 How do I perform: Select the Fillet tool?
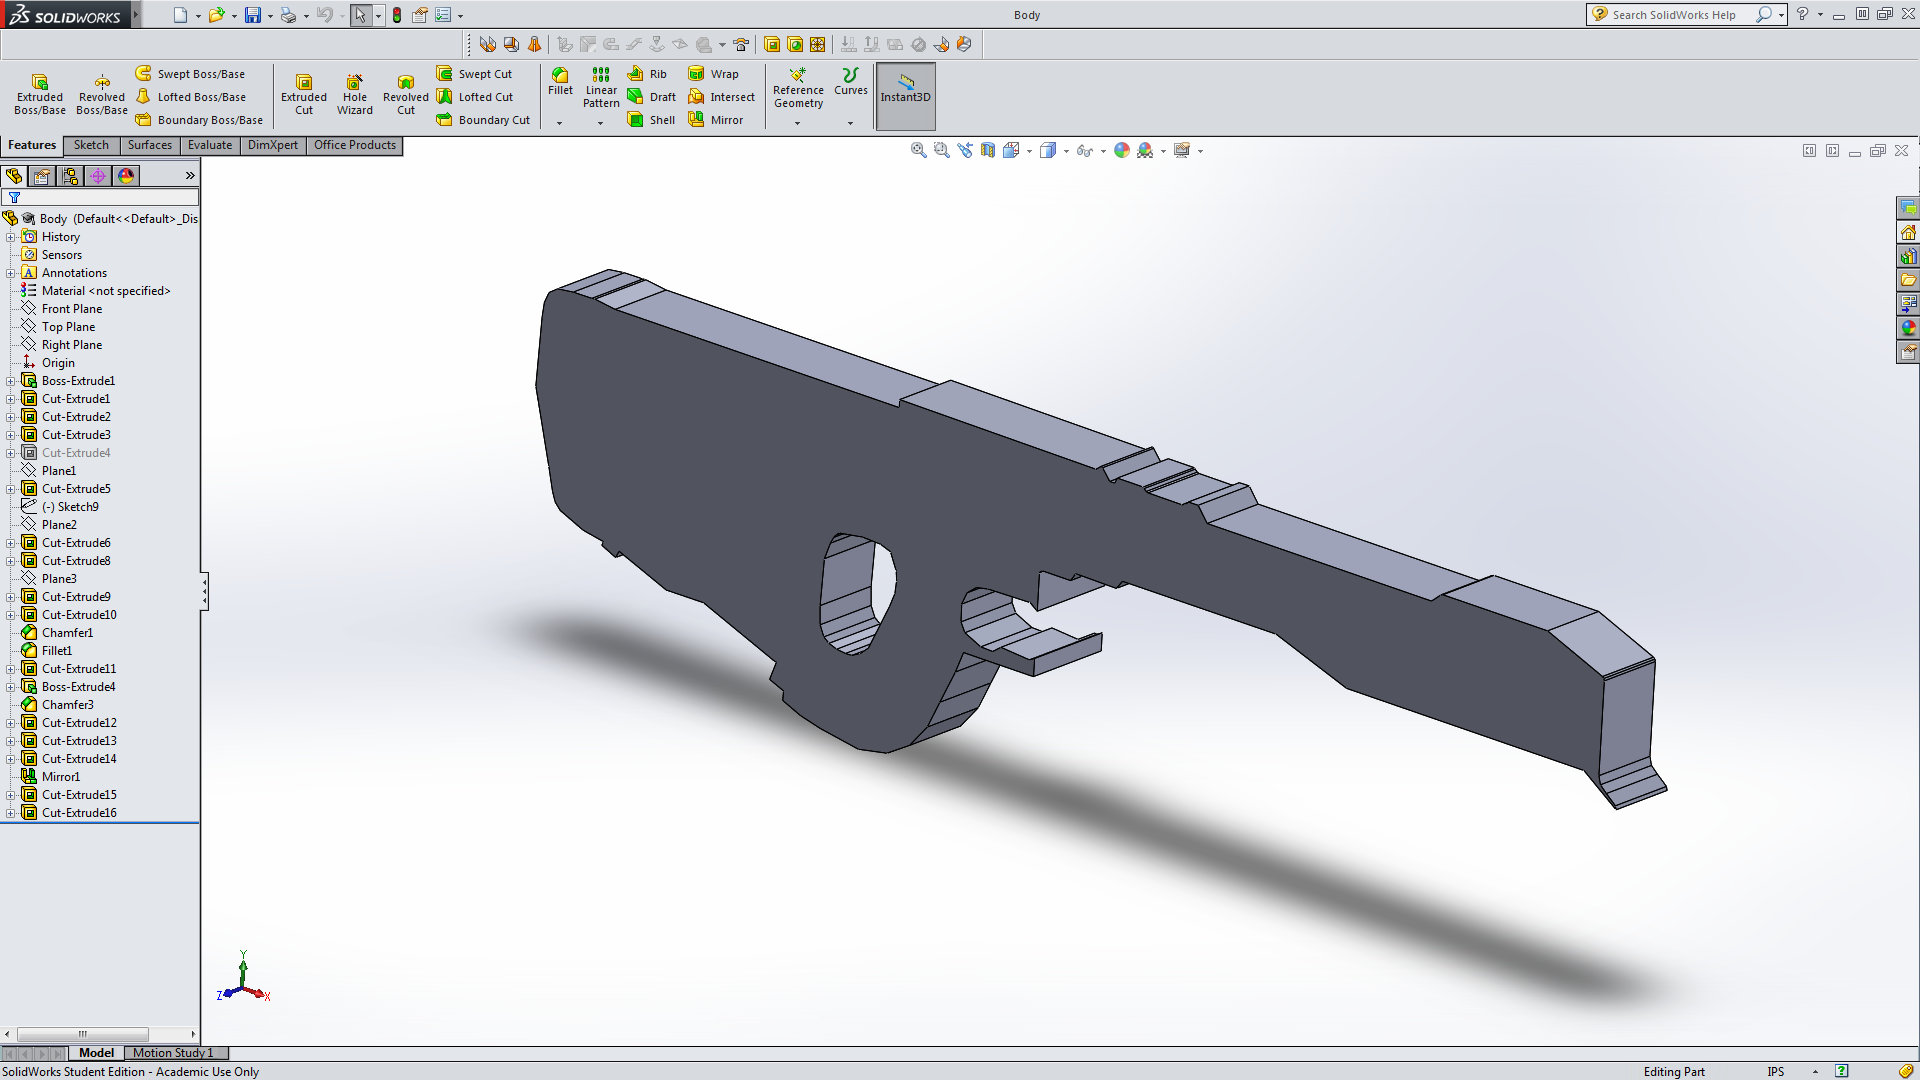click(560, 82)
